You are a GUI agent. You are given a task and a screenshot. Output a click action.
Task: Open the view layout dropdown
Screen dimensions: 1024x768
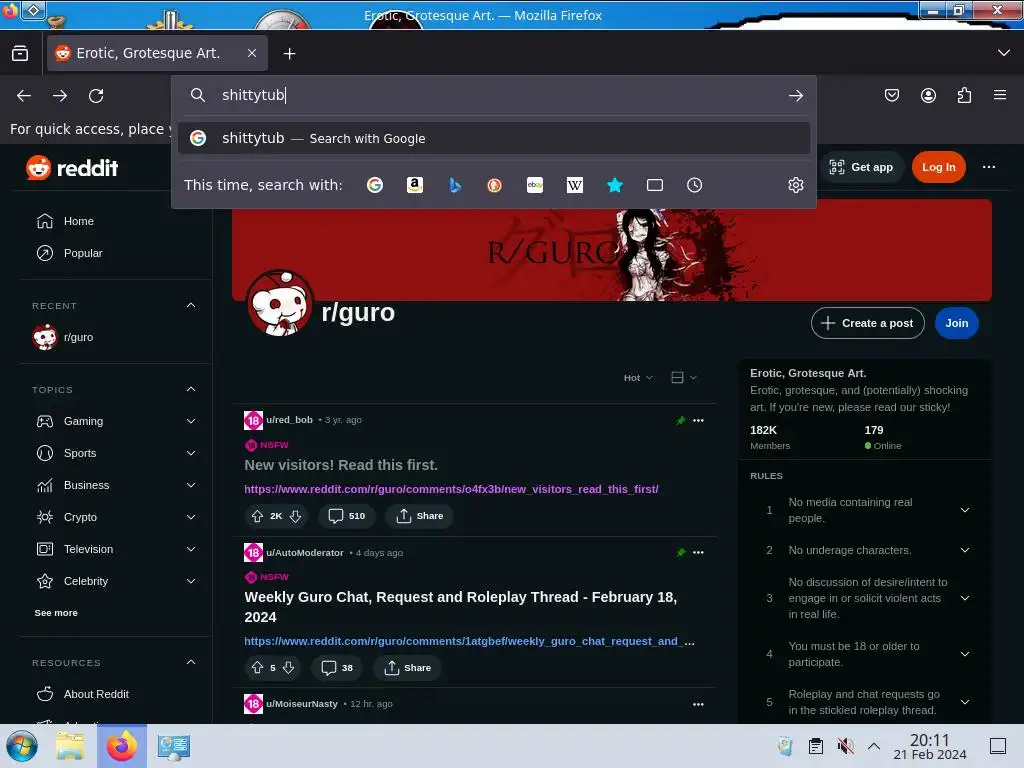[684, 377]
